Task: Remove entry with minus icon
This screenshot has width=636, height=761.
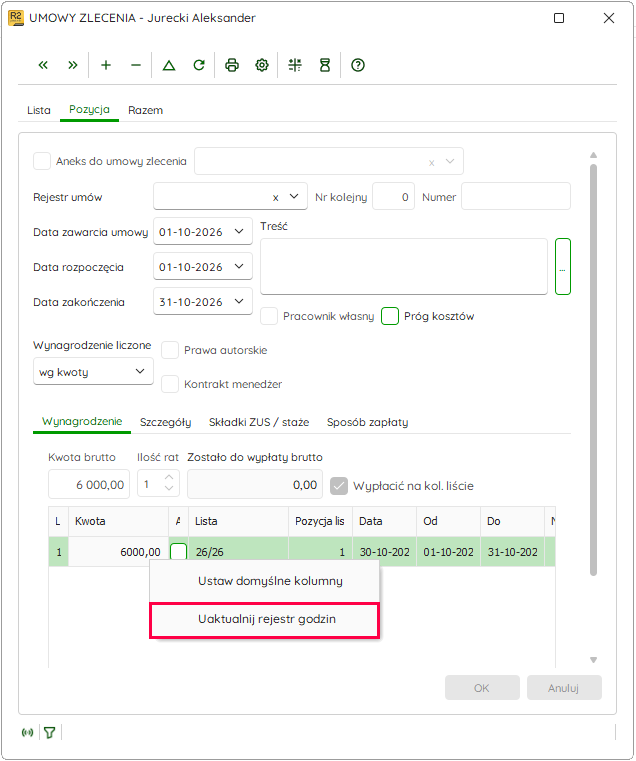Action: click(x=136, y=65)
